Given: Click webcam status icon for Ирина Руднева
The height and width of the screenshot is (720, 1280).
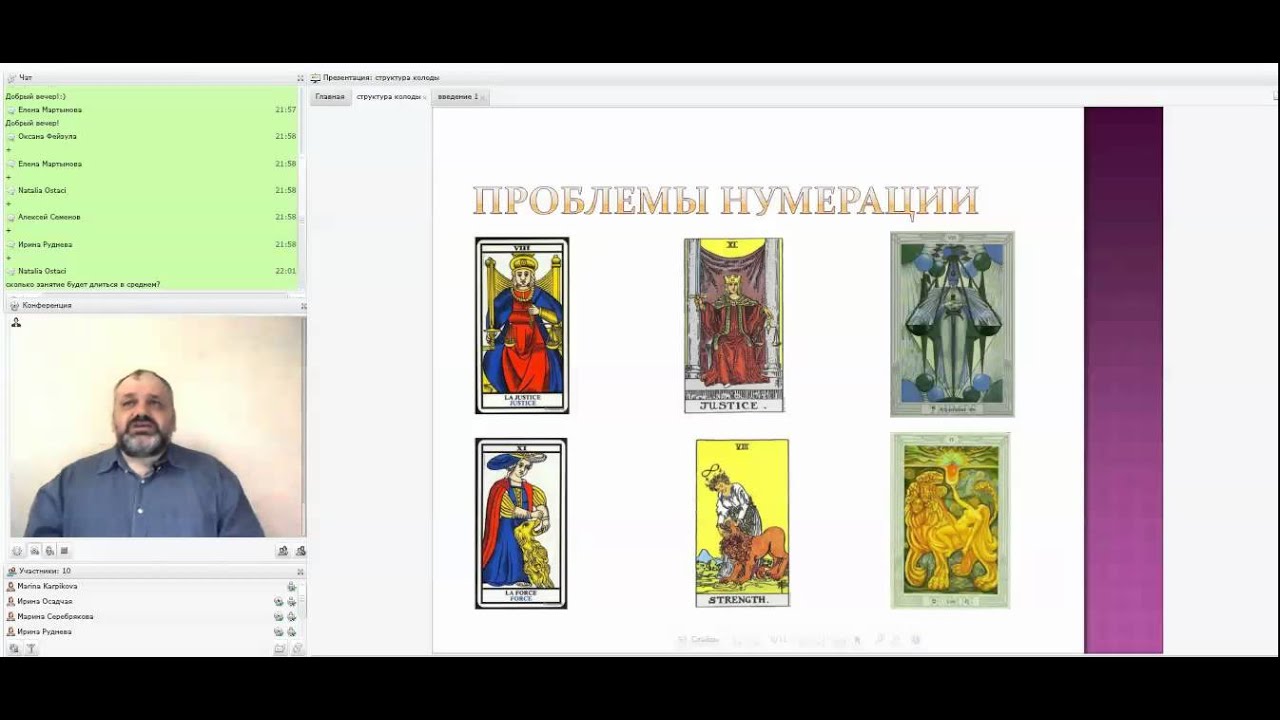Looking at the screenshot, I should click(278, 632).
